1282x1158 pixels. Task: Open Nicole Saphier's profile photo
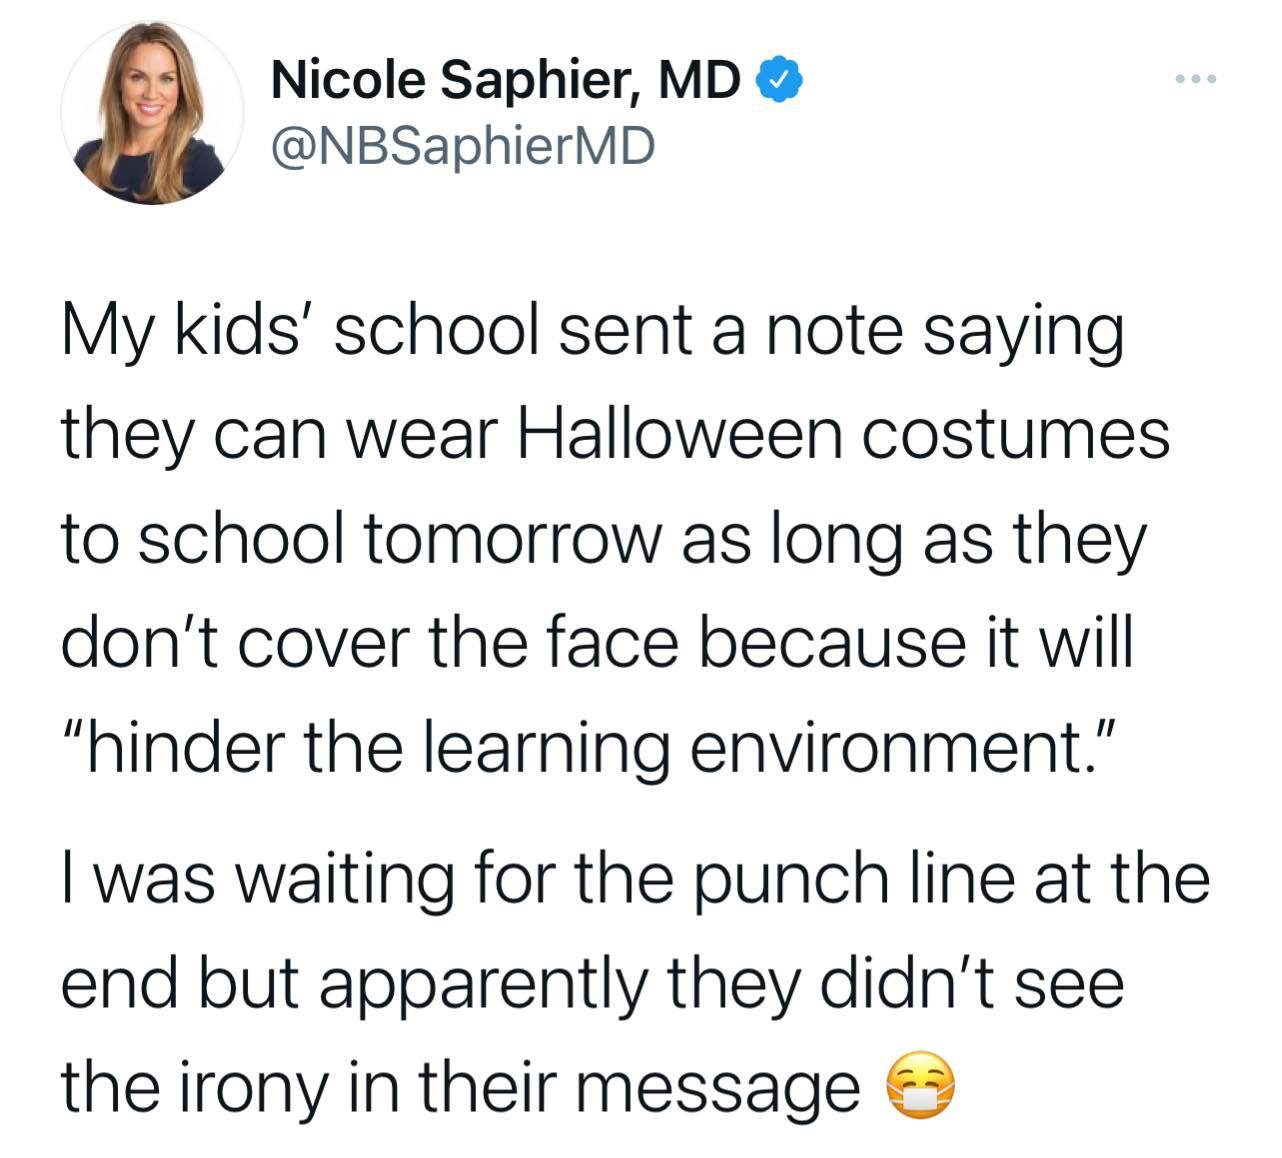152,112
